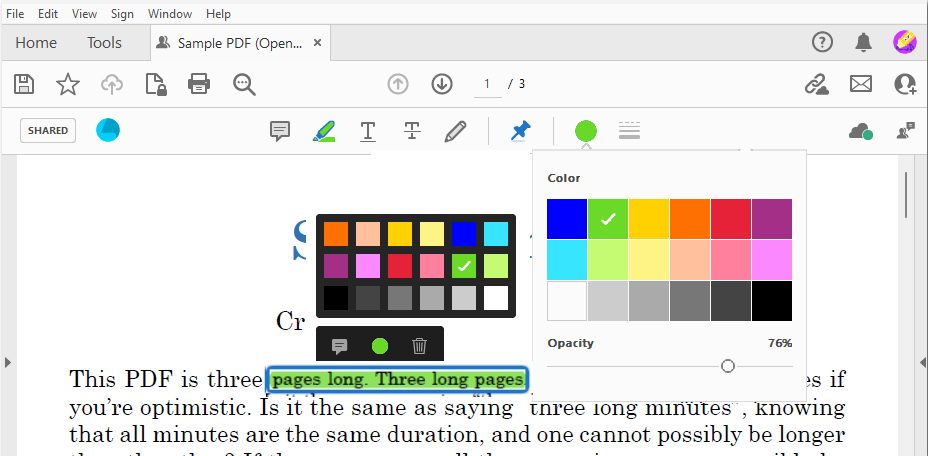928x456 pixels.
Task: Open the Edit menu
Action: click(48, 14)
